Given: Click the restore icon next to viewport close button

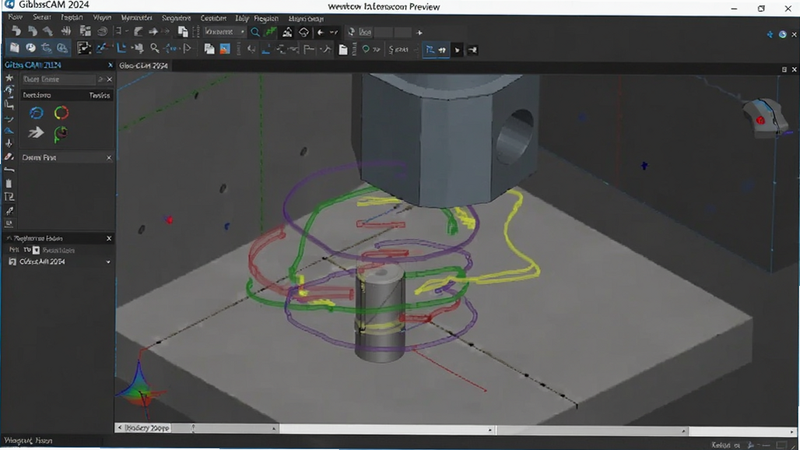Looking at the screenshot, I should 784,69.
